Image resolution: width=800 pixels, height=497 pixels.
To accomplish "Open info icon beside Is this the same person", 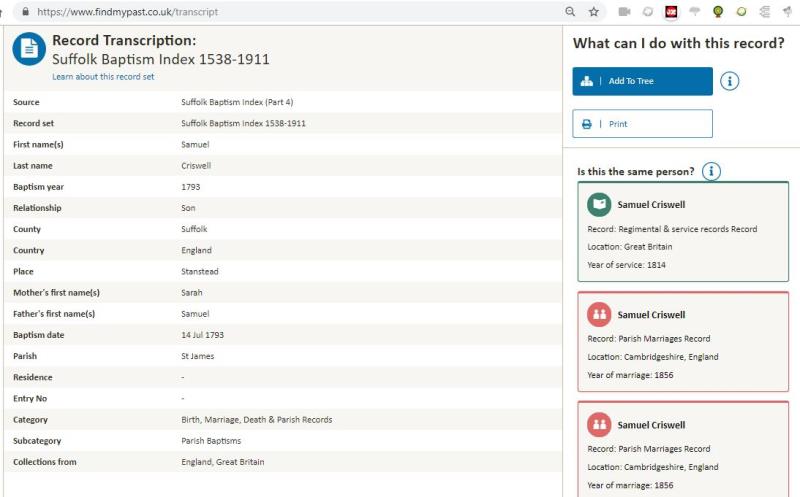I will point(711,171).
